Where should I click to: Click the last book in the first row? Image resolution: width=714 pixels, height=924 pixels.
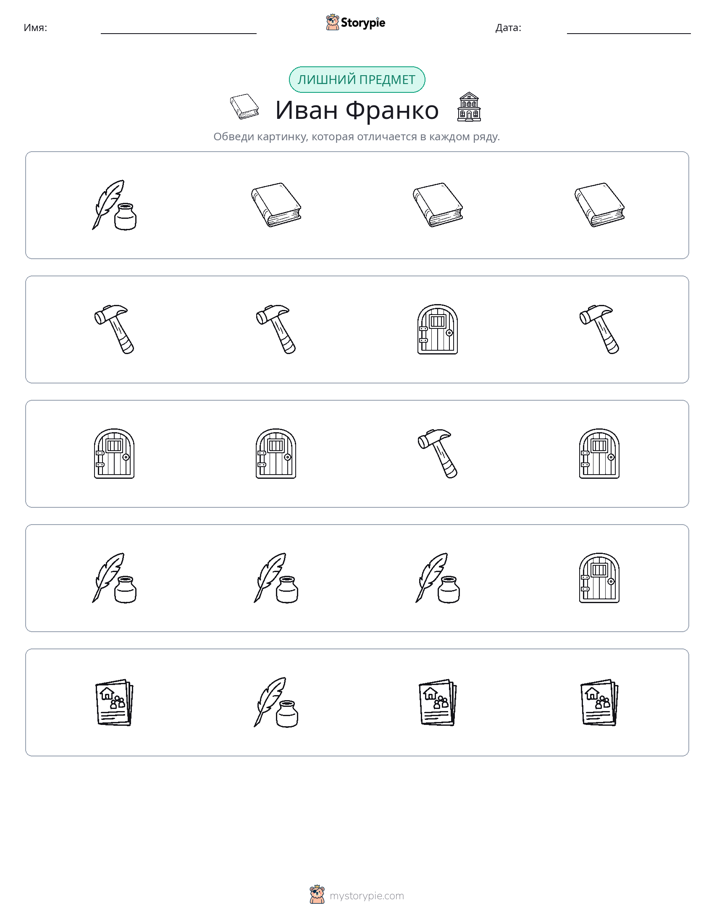click(599, 204)
